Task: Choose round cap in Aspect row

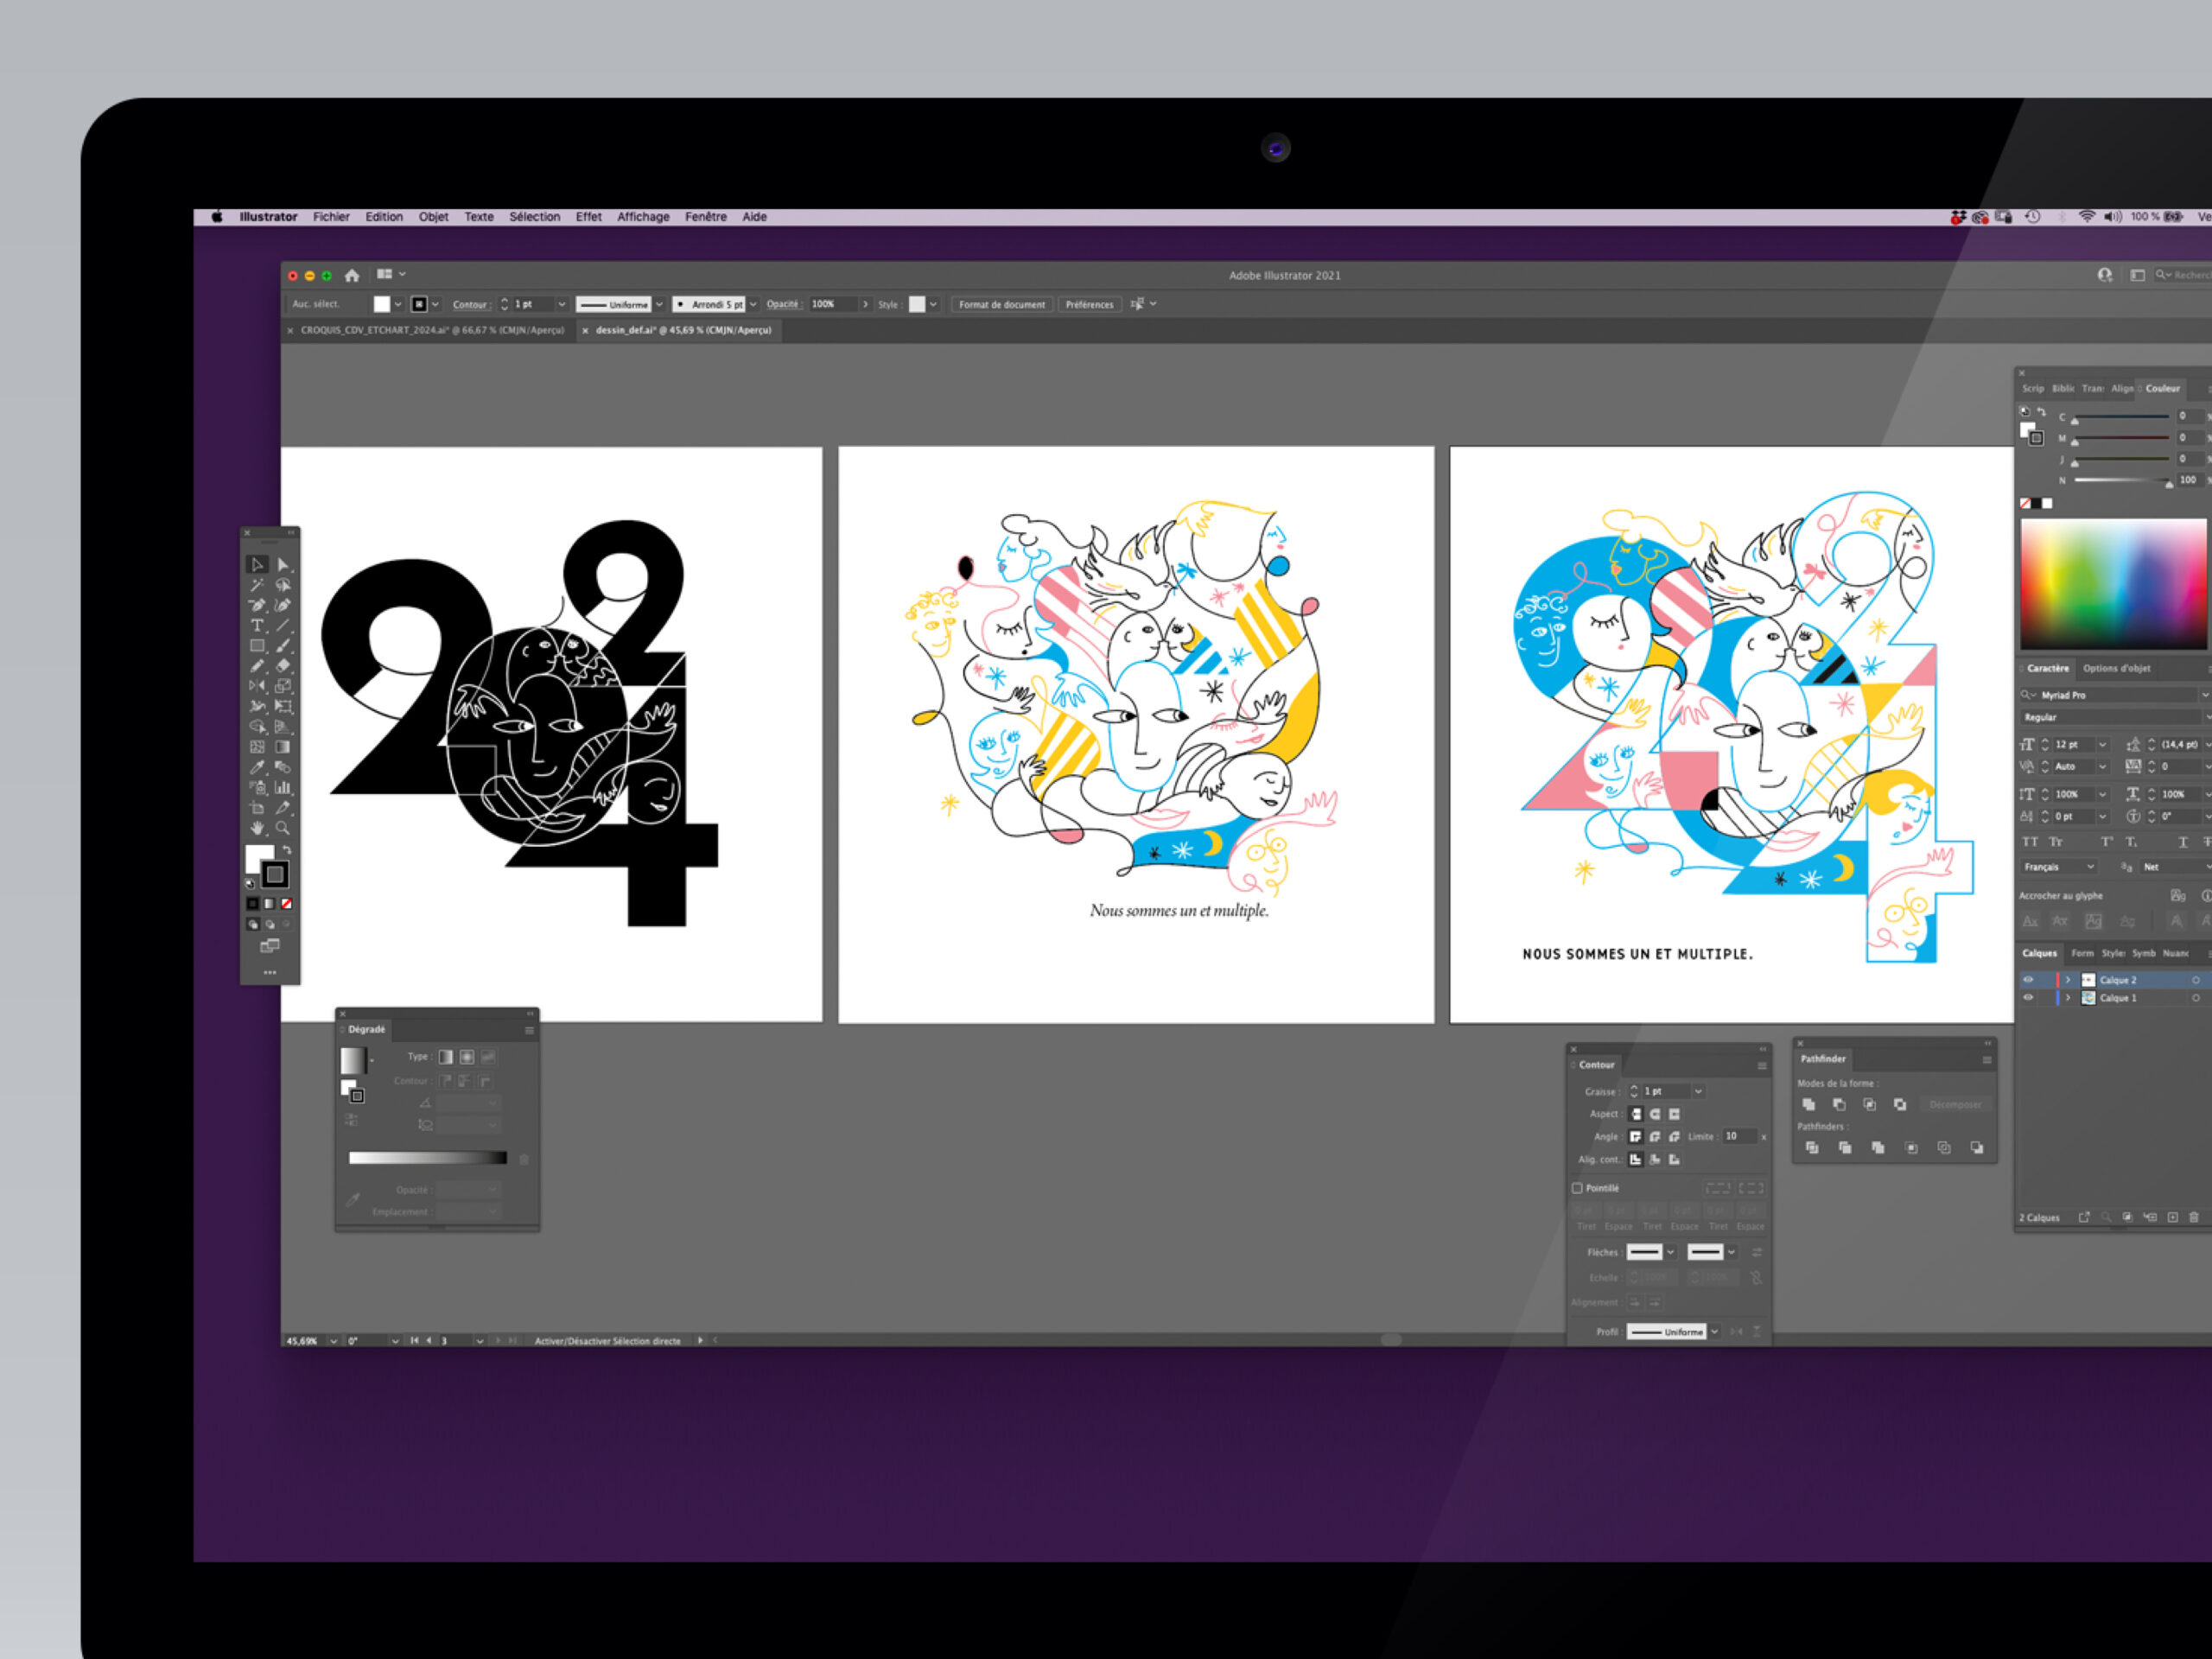Action: (x=1655, y=1114)
